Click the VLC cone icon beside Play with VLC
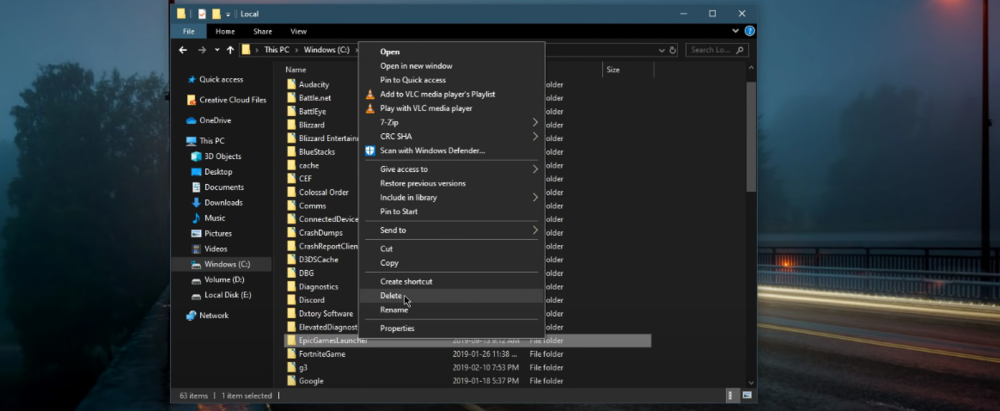This screenshot has width=1000, height=411. coord(370,108)
